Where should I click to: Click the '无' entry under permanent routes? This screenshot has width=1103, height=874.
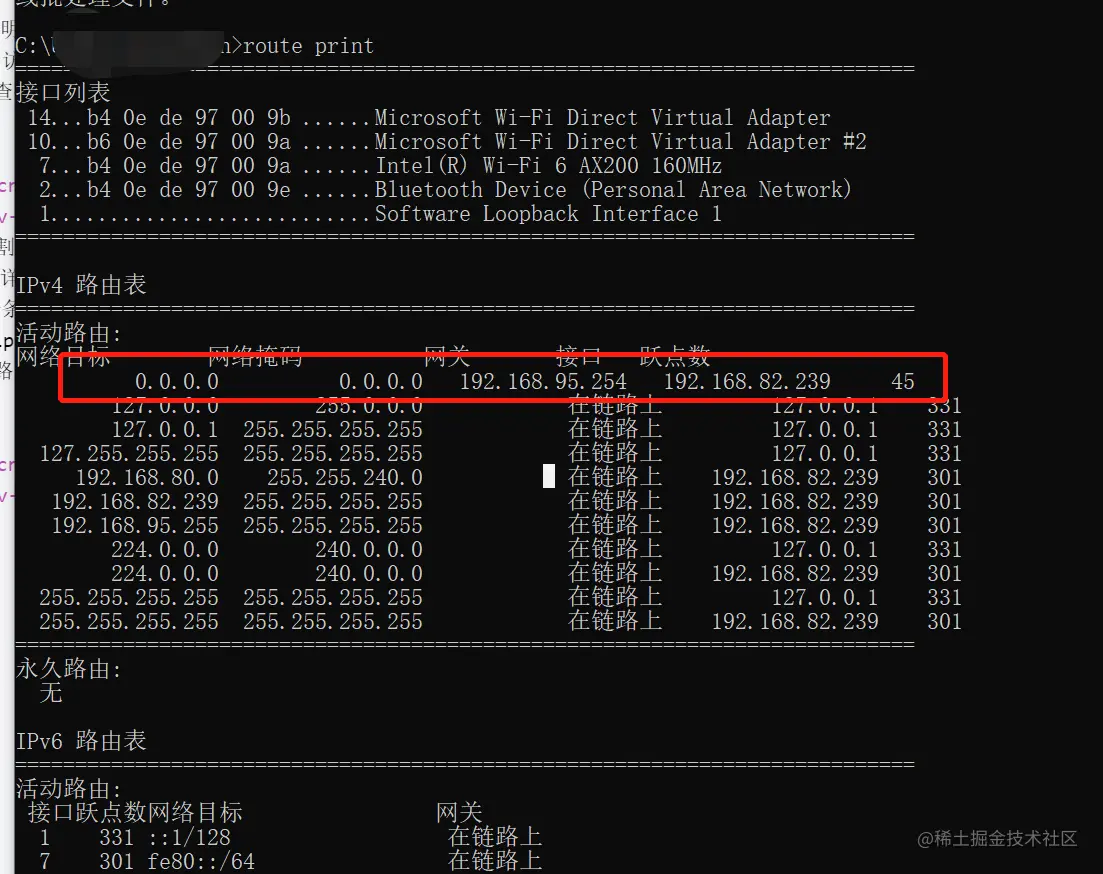pos(51,692)
